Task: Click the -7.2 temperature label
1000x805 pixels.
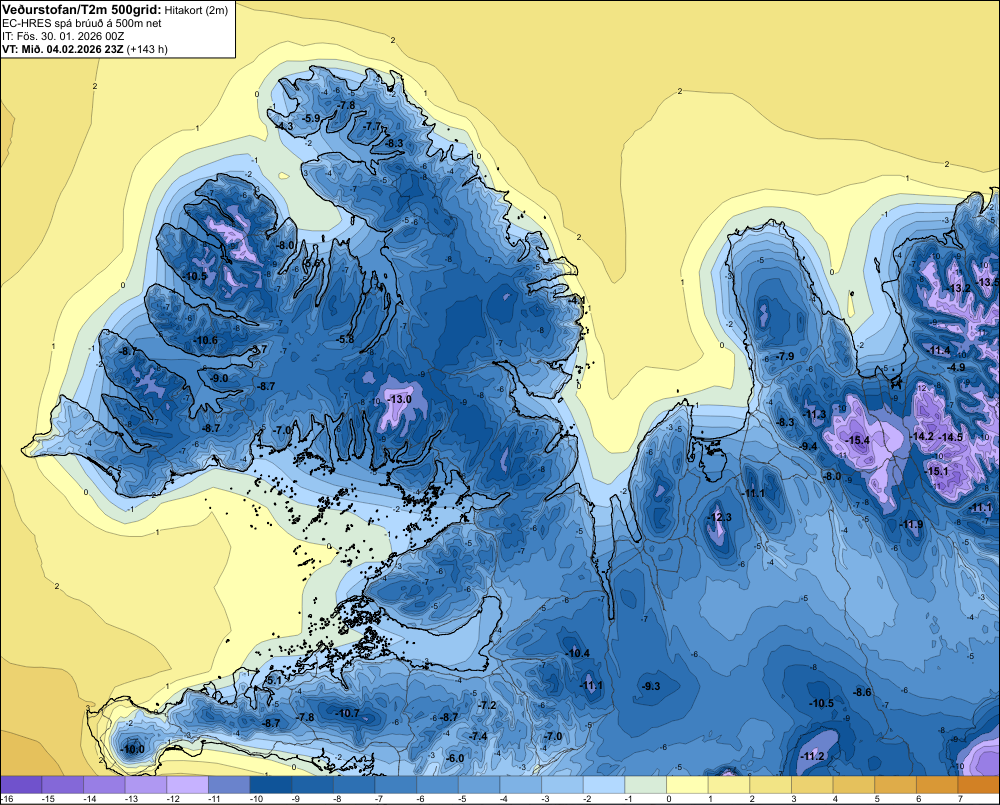Action: pyautogui.click(x=487, y=705)
